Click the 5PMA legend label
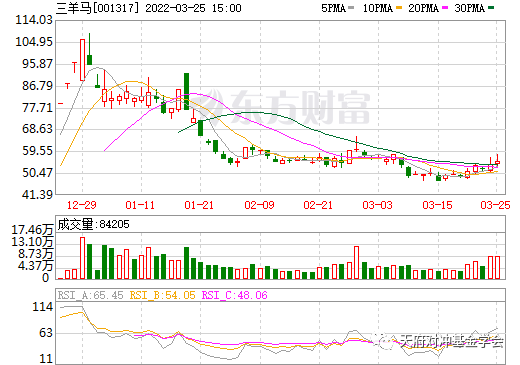This screenshot has height=365, width=520. 333,8
